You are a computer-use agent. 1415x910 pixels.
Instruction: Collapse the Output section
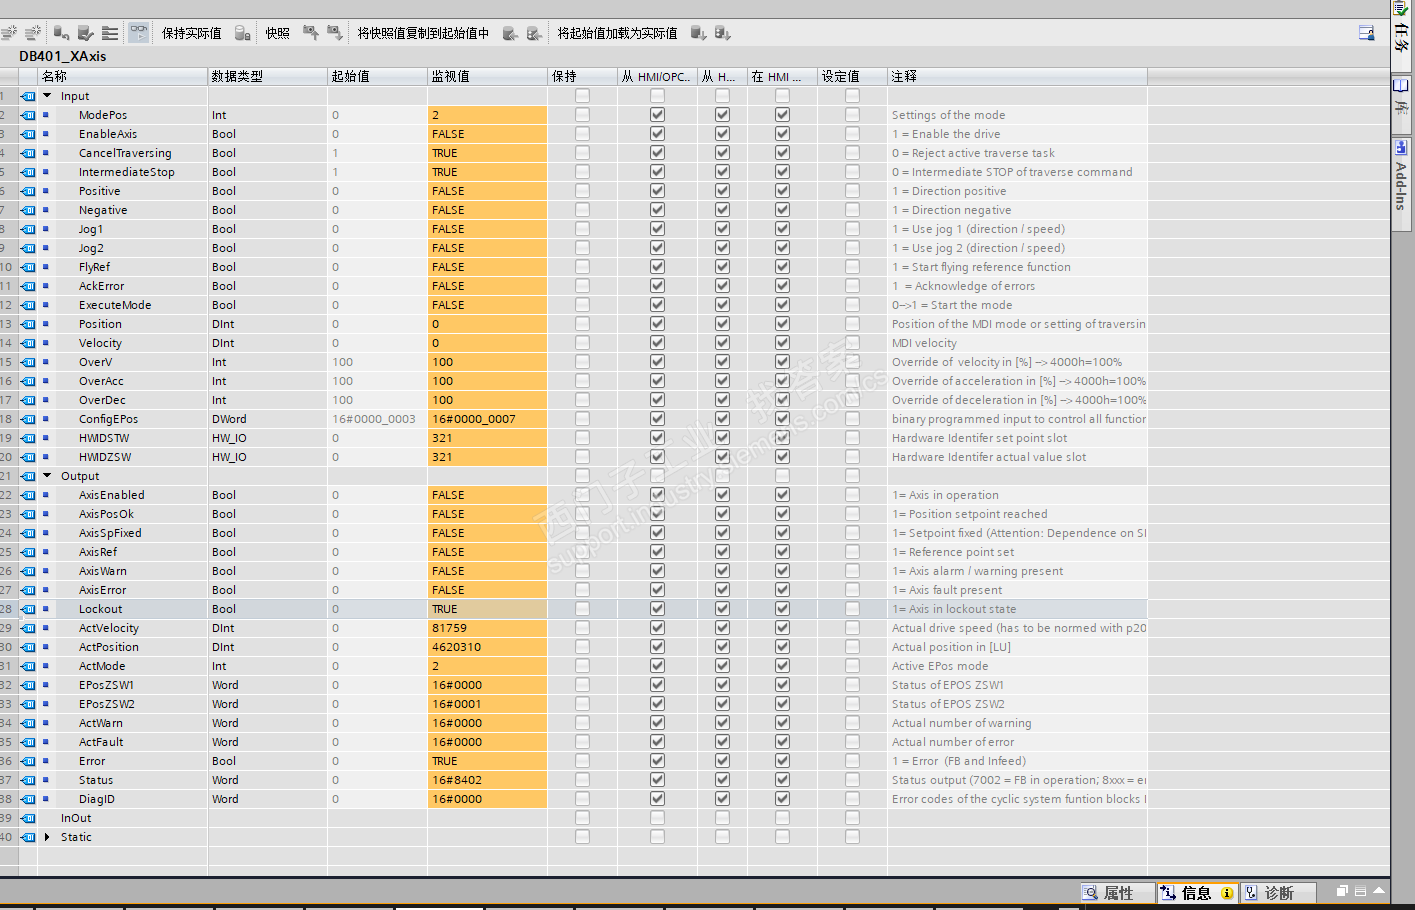[47, 476]
